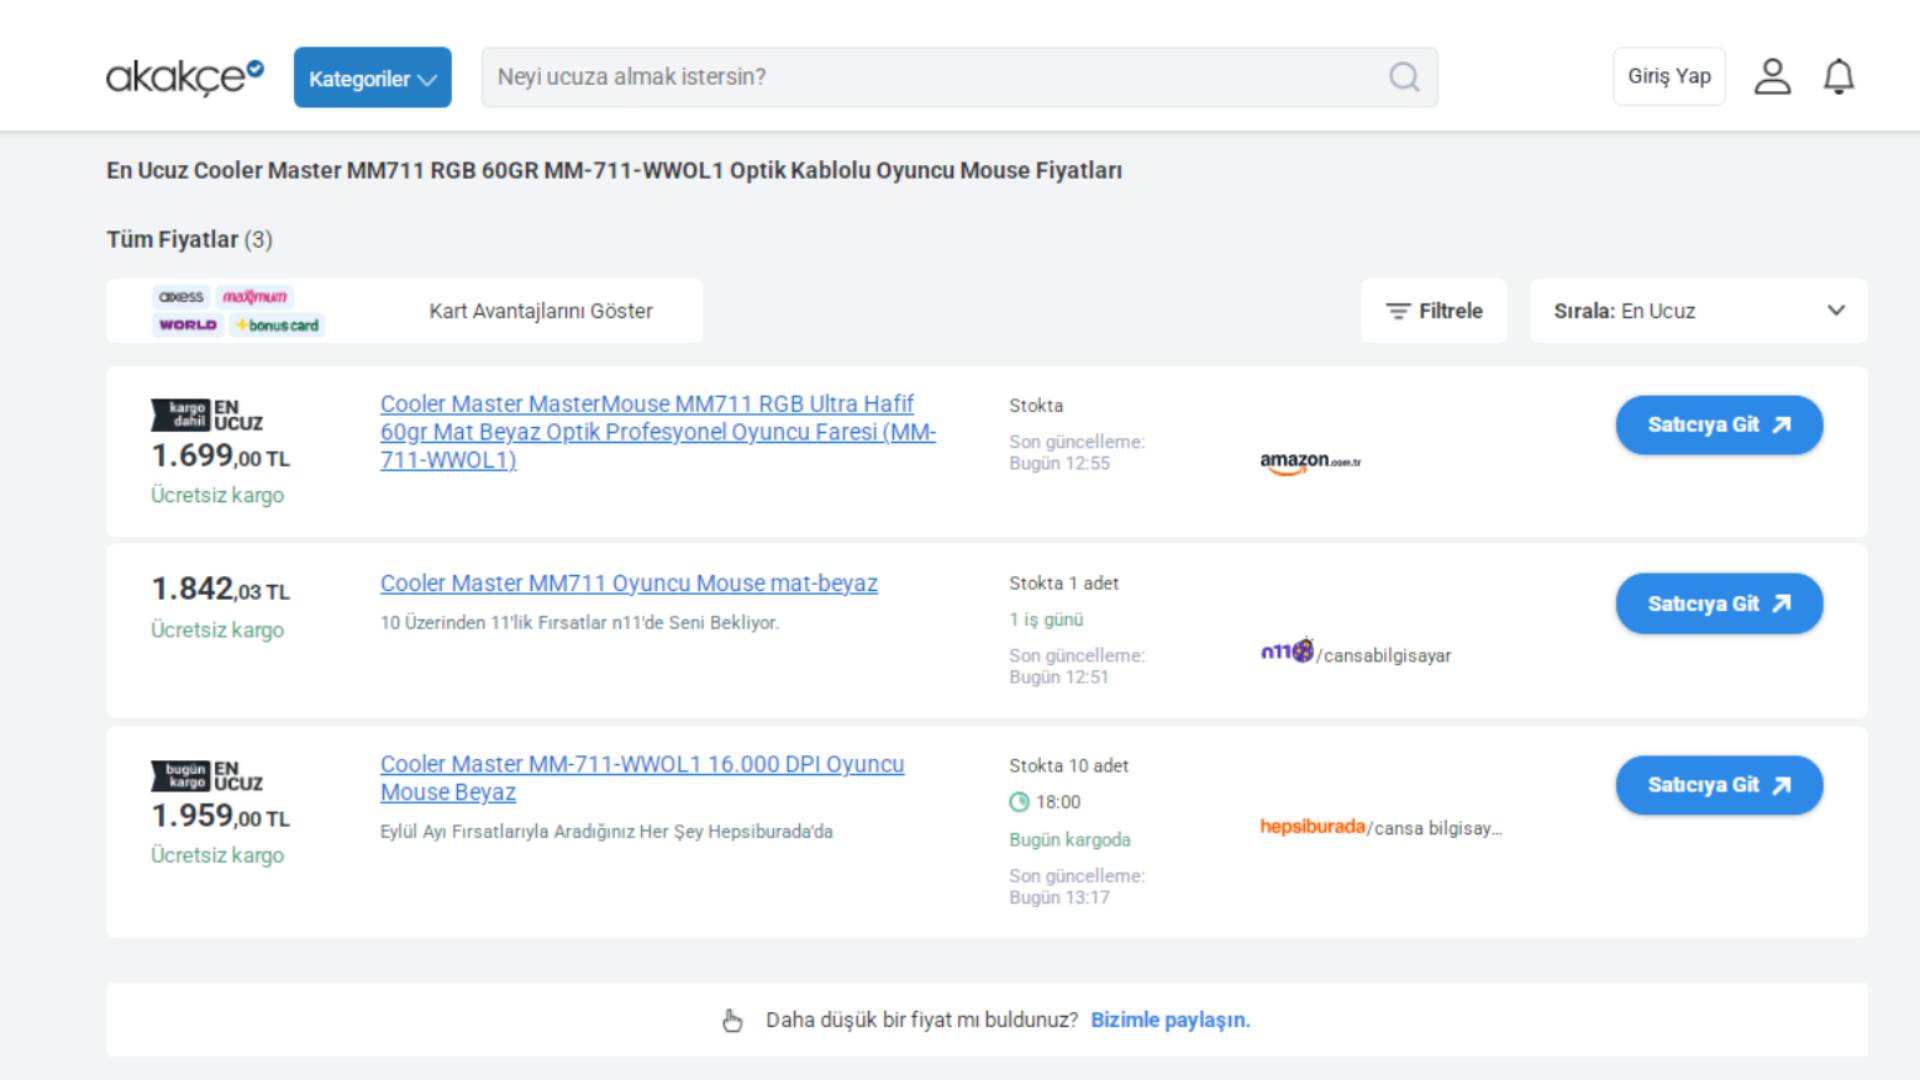Click the pointing hand icon at bottom

(733, 1020)
